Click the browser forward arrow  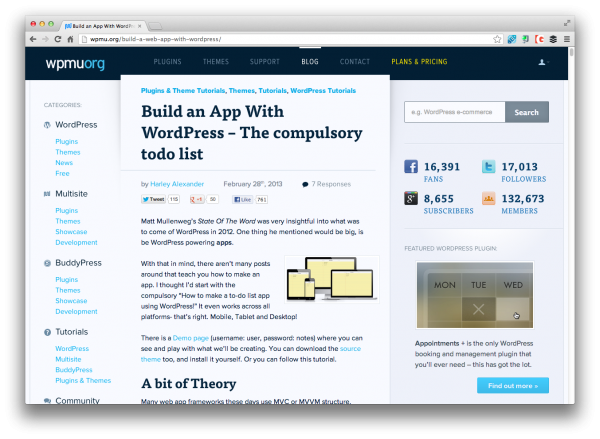pos(46,39)
